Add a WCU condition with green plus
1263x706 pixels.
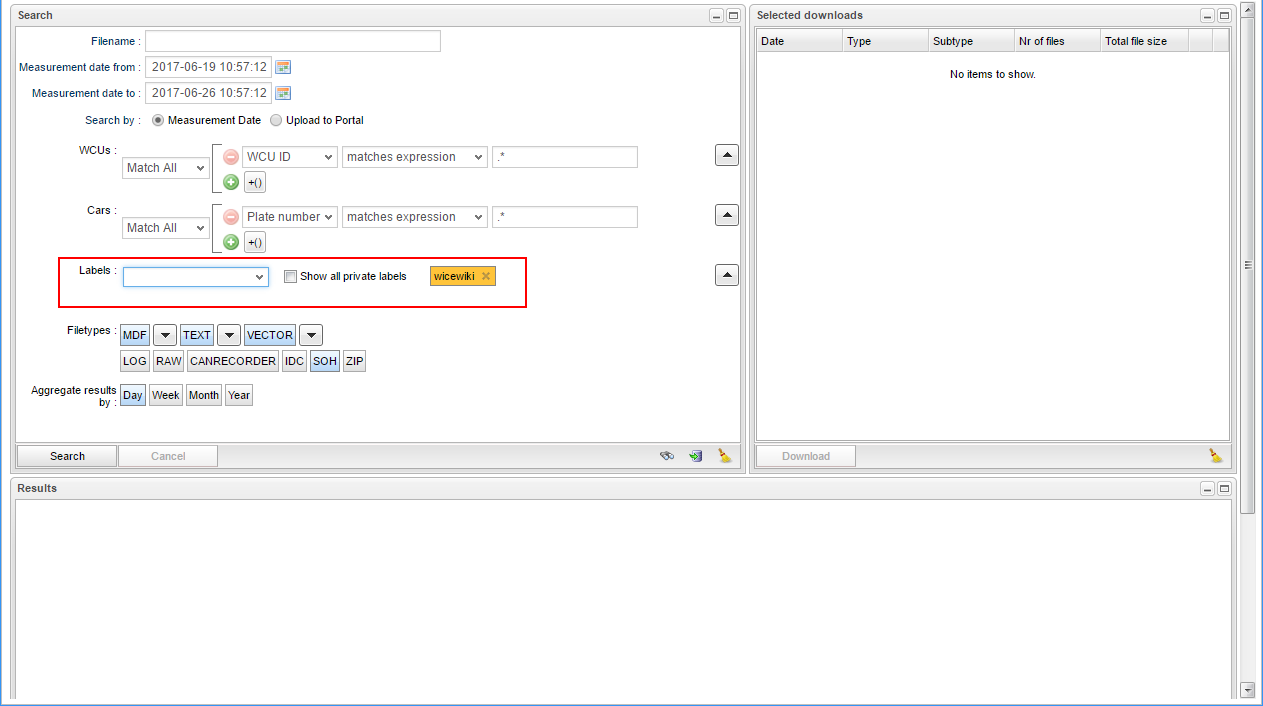point(231,182)
